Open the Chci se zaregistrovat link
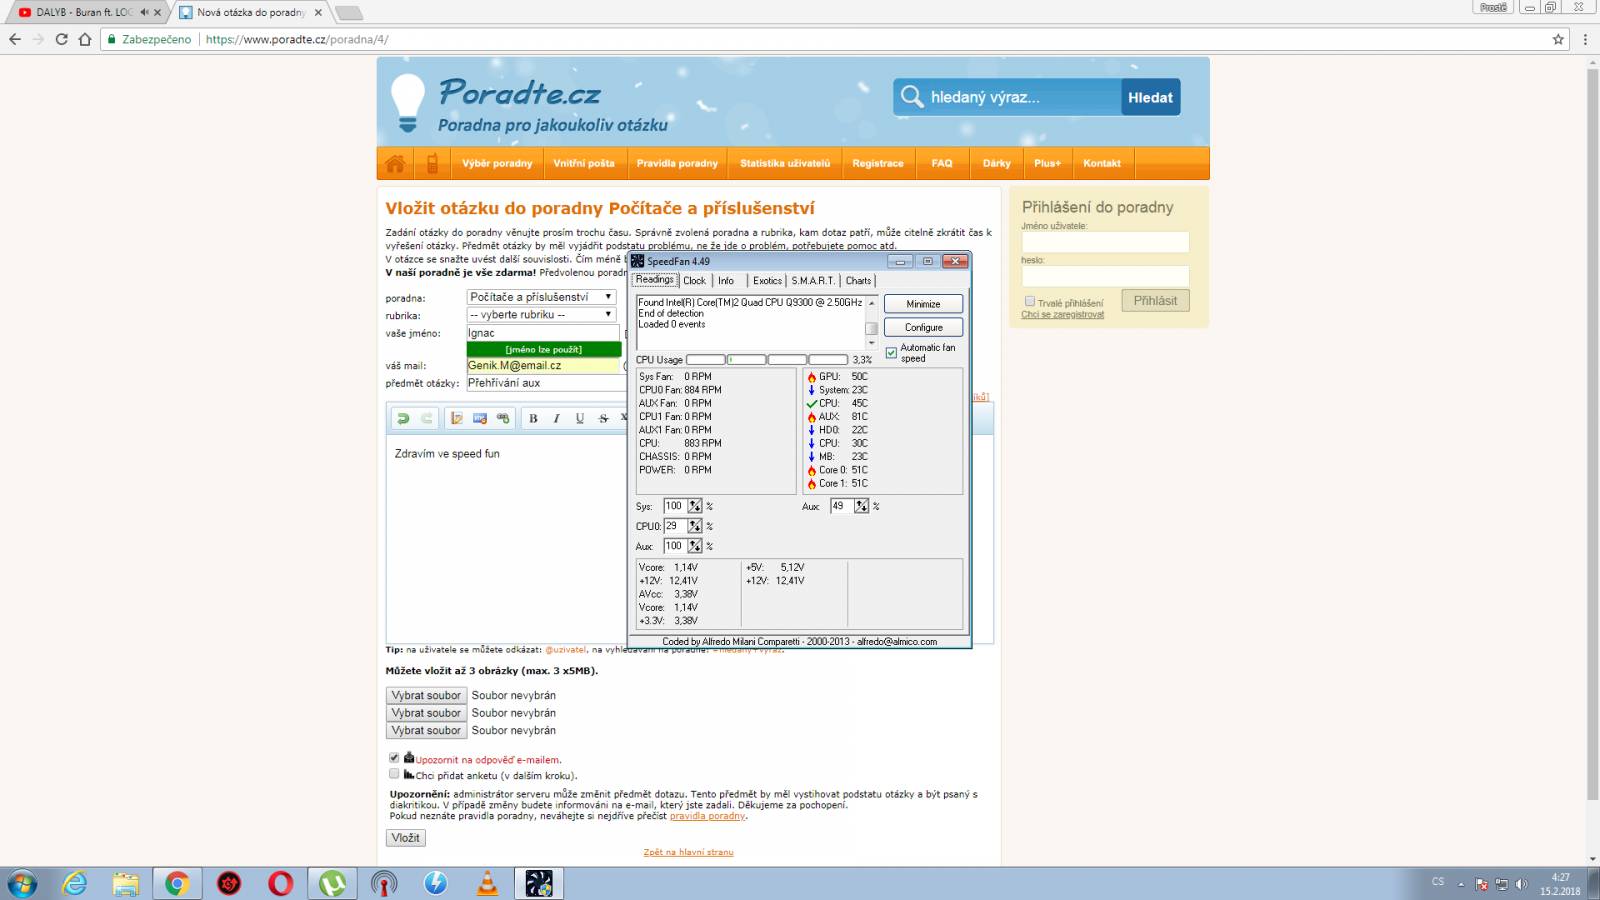 1062,314
